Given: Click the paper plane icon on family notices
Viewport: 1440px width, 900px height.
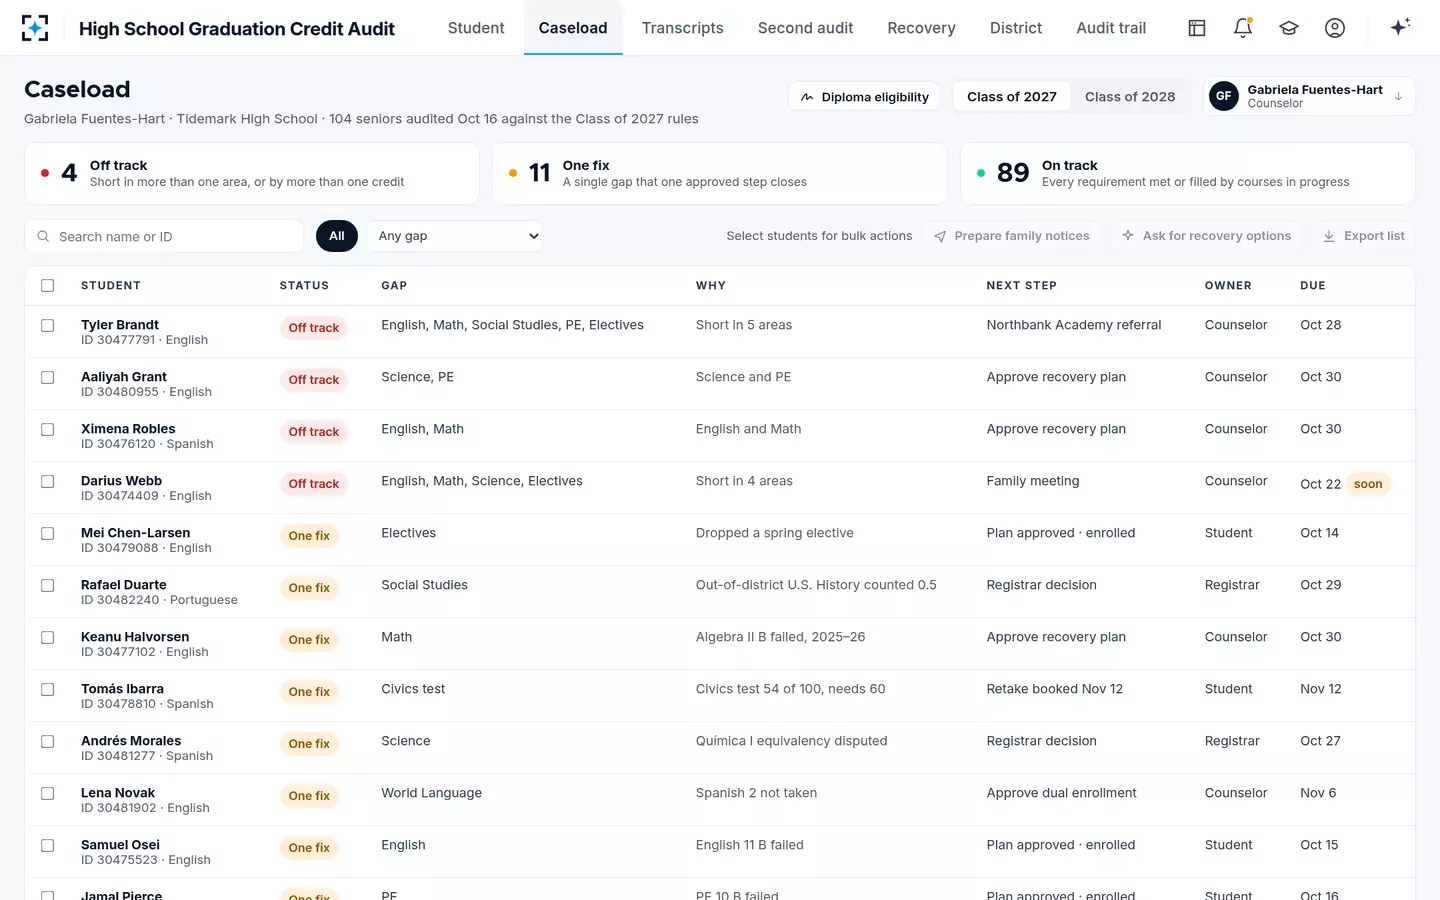Looking at the screenshot, I should (940, 236).
